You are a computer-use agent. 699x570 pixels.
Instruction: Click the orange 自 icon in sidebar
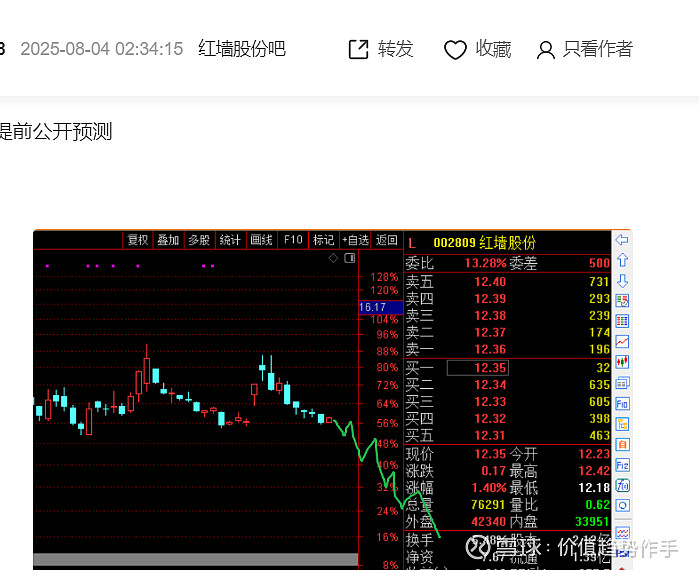tap(622, 444)
